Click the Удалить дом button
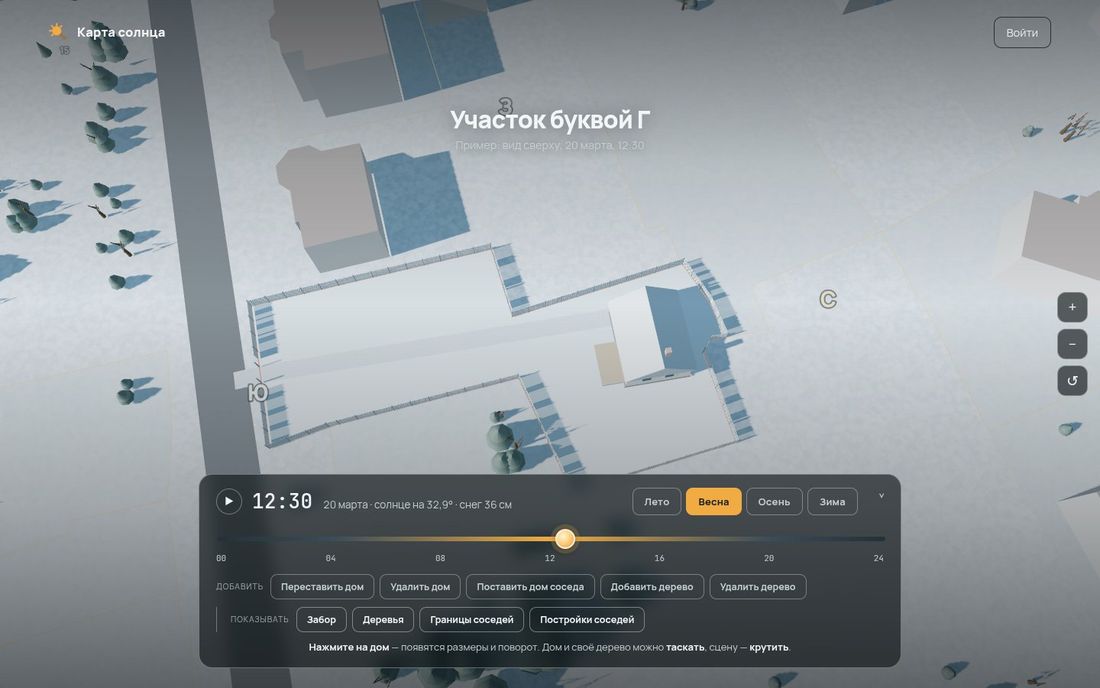 420,586
